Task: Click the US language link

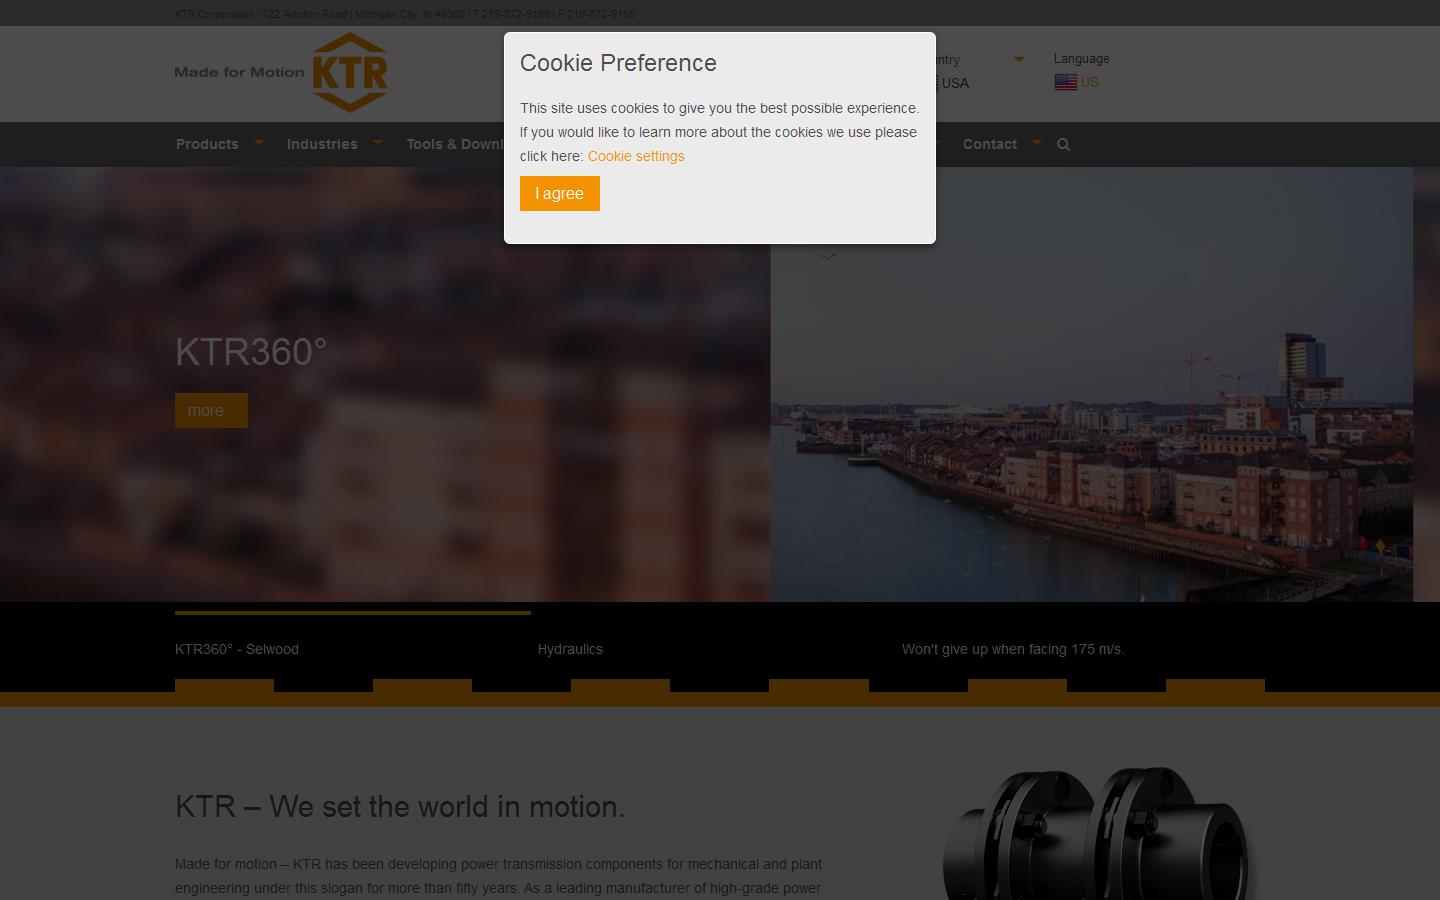Action: [1089, 83]
